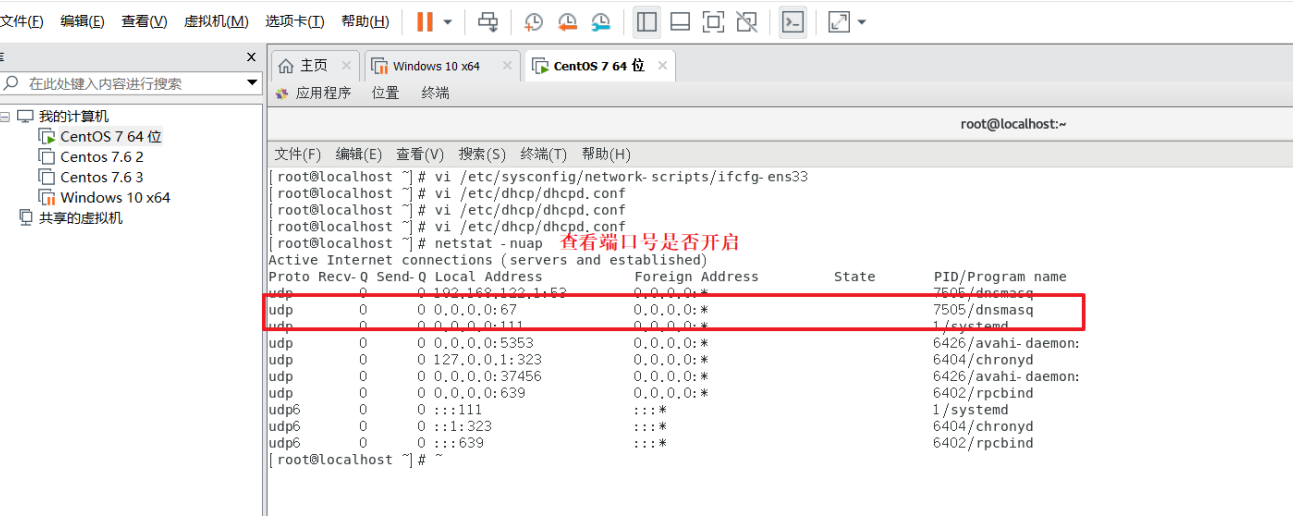1293x516 pixels.
Task: Open the 选项卡(T) menu
Action: [x=294, y=21]
